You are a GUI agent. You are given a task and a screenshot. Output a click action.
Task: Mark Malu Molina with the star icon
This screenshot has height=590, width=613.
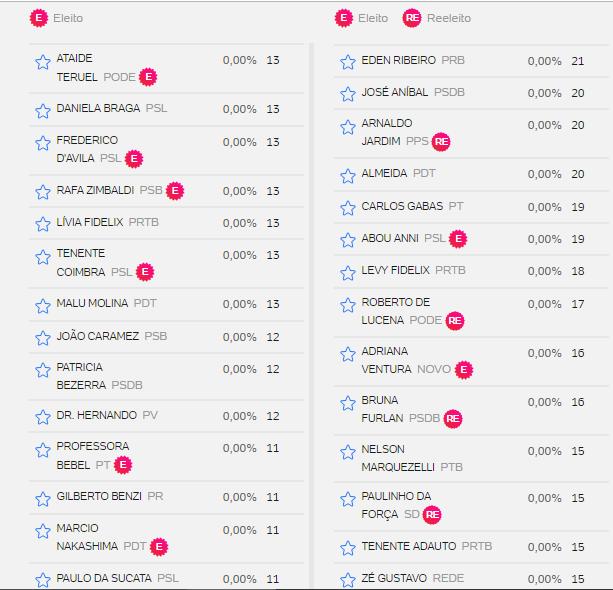[43, 305]
